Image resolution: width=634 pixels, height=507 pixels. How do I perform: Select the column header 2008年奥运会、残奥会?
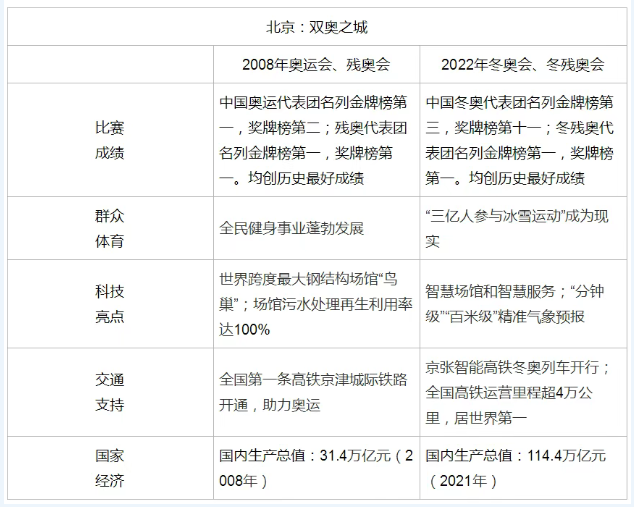316,64
